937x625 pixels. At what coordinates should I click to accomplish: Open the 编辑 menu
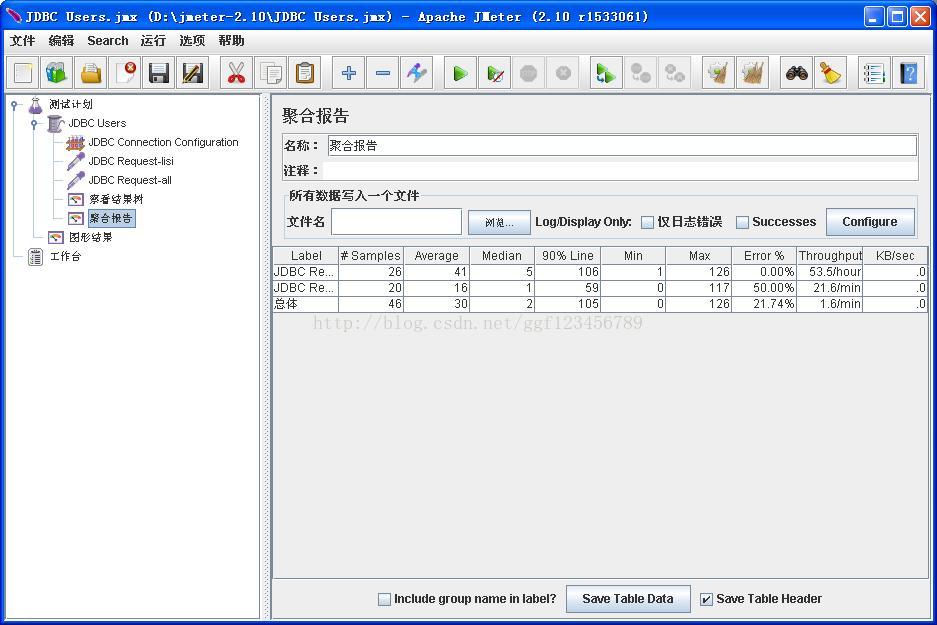coord(61,41)
